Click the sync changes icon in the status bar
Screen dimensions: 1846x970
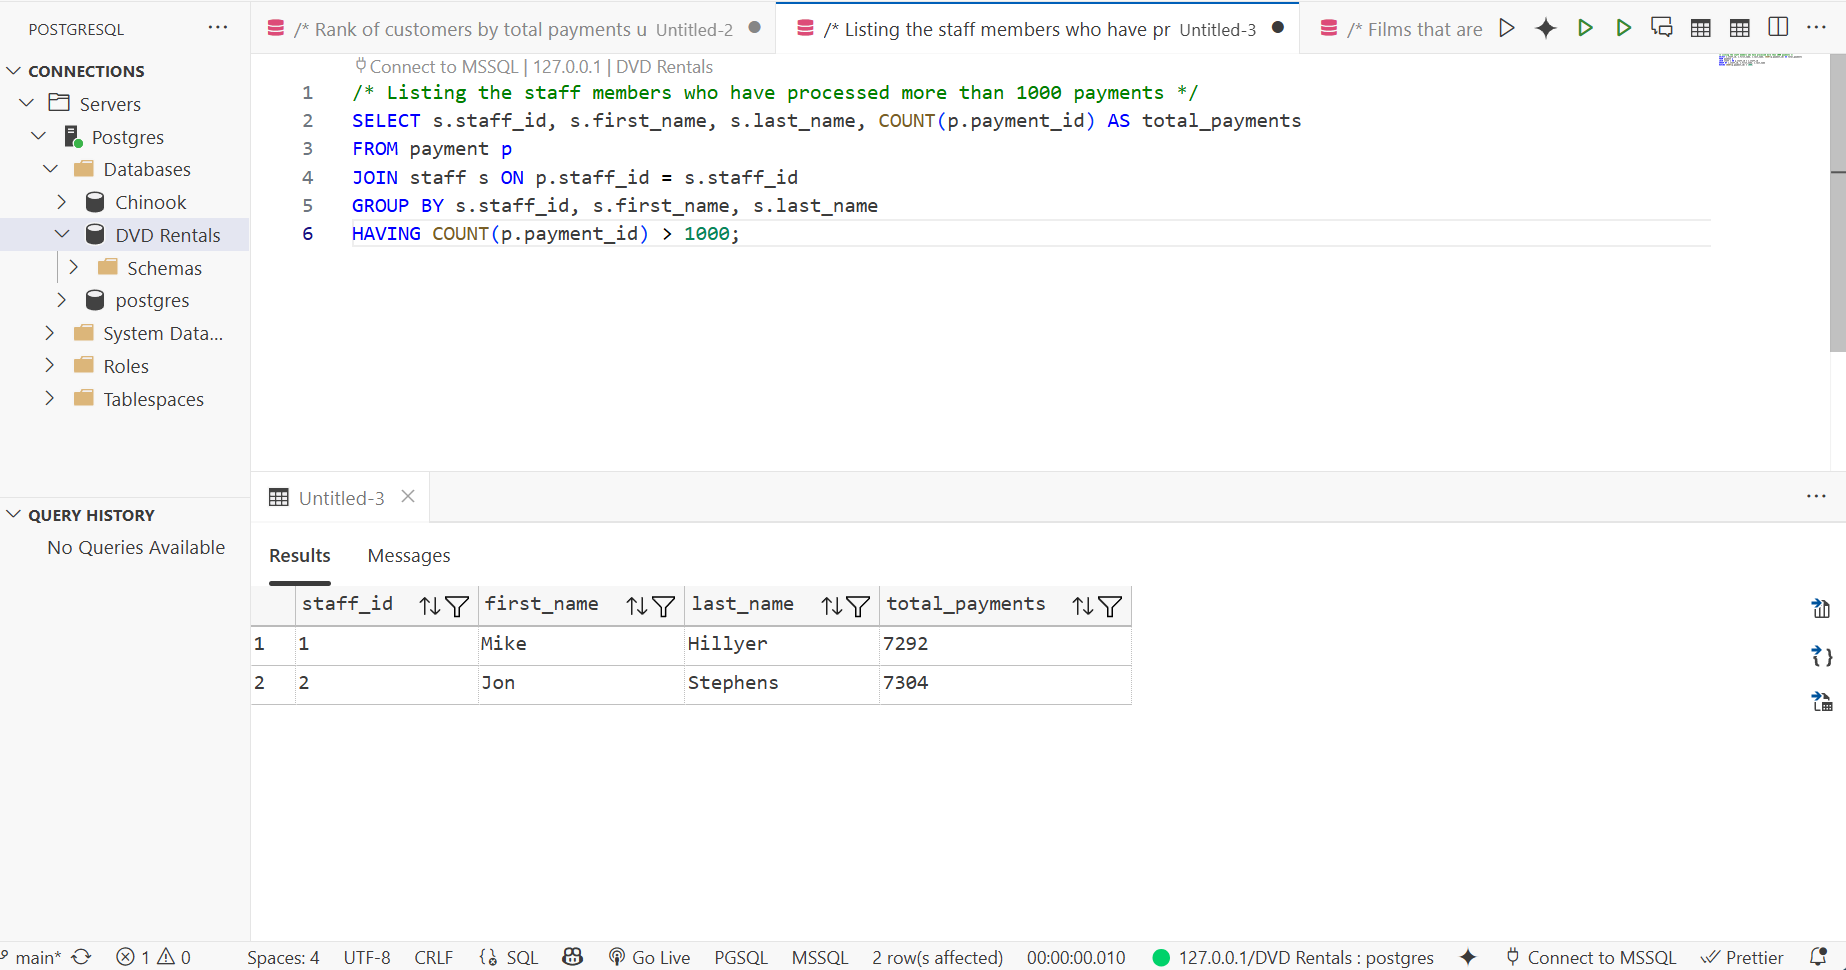pyautogui.click(x=82, y=957)
